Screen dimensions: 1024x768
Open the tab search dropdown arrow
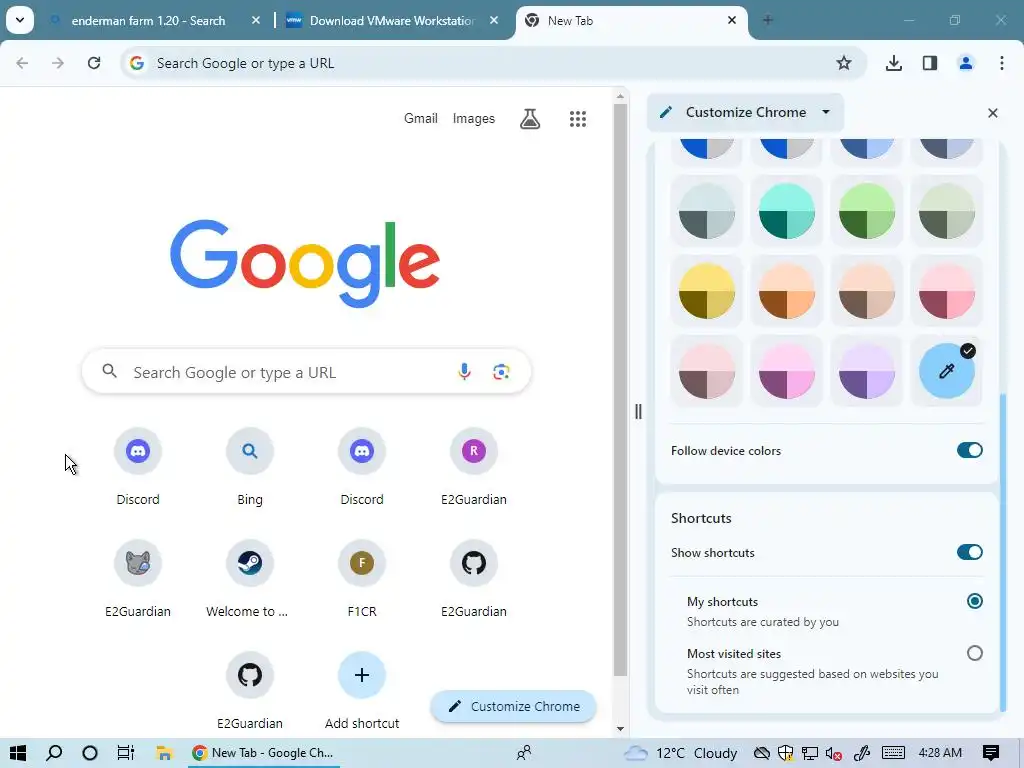(x=20, y=20)
